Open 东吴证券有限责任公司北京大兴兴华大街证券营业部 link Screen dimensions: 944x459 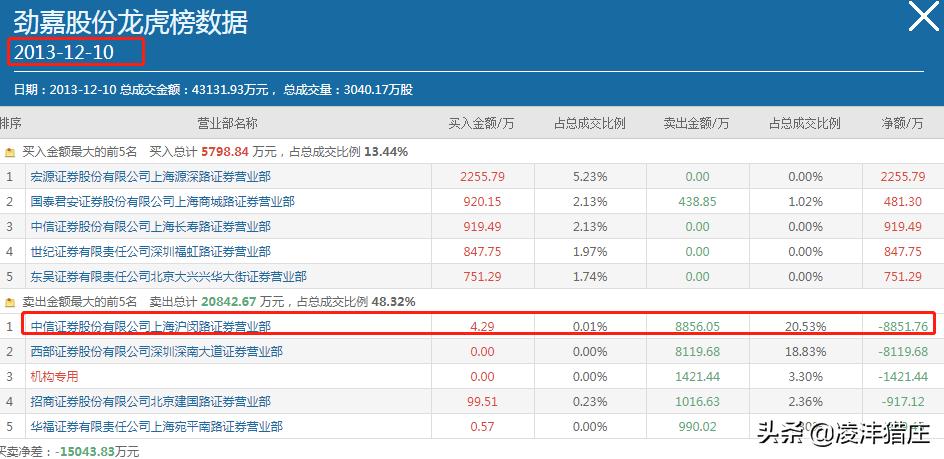[x=169, y=276]
